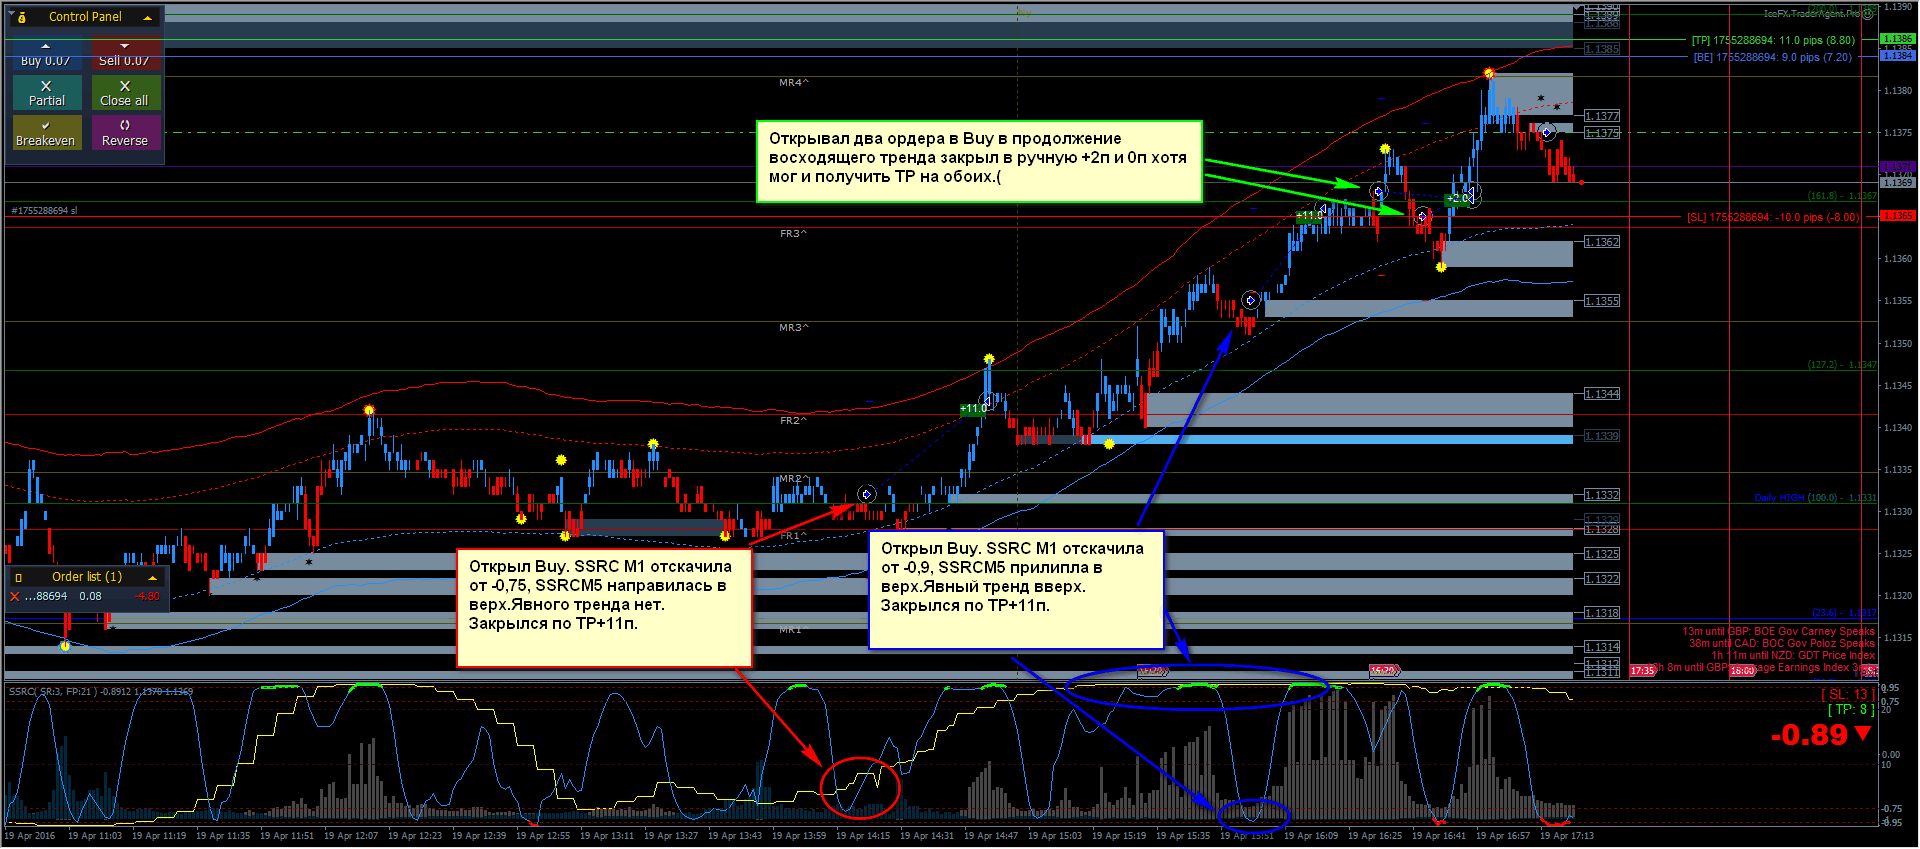Close order 88694 with the orange X
This screenshot has width=1920, height=849.
[14, 597]
